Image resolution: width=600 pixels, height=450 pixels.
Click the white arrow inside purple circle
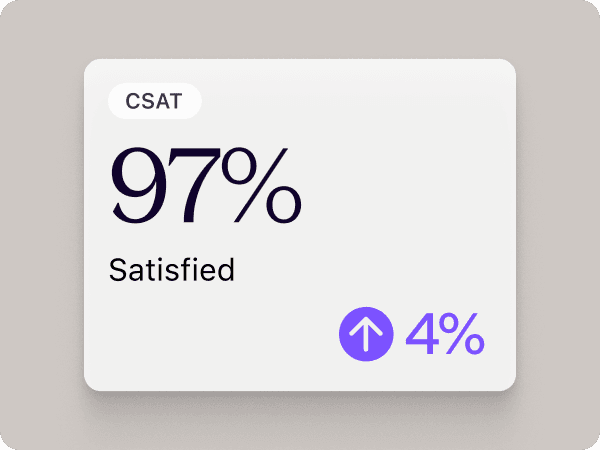[367, 334]
